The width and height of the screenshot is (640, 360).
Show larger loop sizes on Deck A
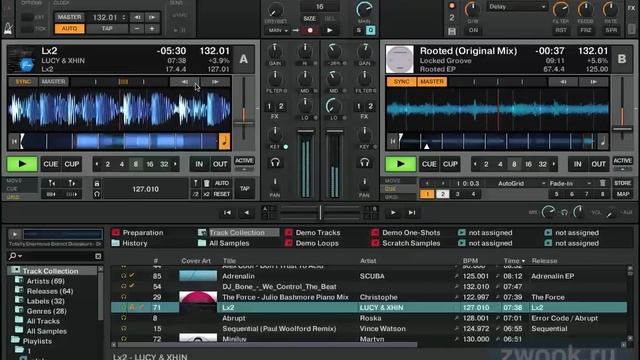(x=176, y=164)
